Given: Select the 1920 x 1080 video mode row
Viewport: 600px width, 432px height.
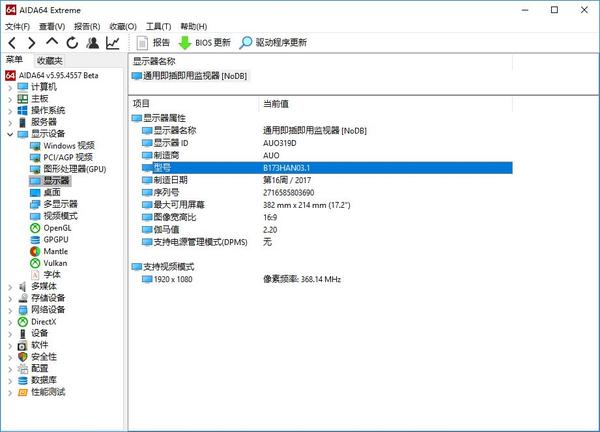Looking at the screenshot, I should pyautogui.click(x=327, y=279).
